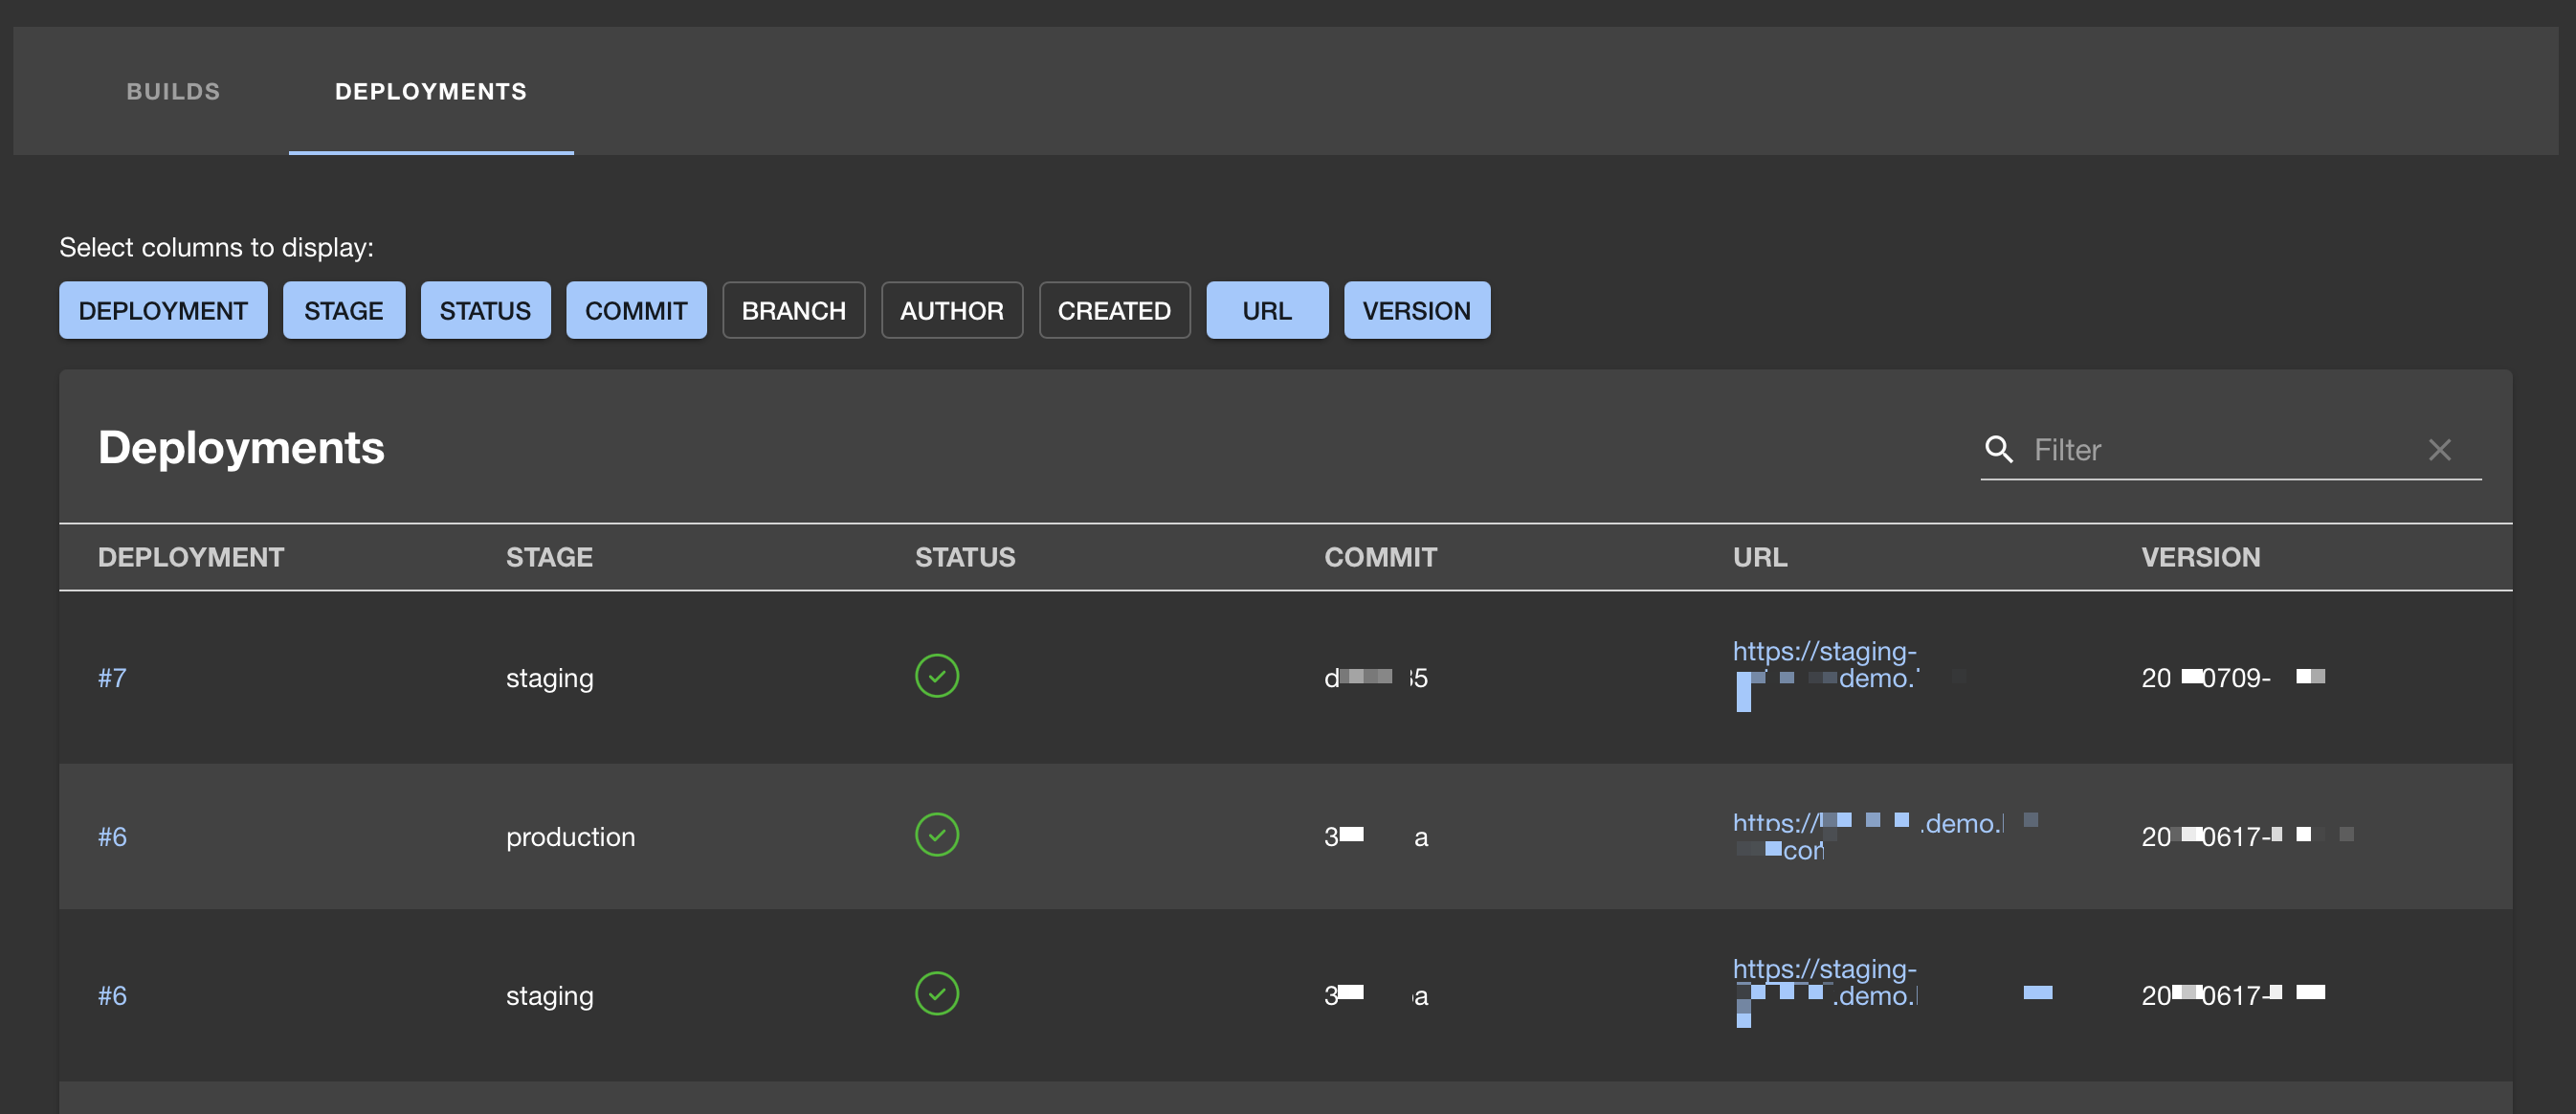Select the DEPLOYMENTS tab
This screenshot has height=1114, width=2576.
tap(431, 91)
